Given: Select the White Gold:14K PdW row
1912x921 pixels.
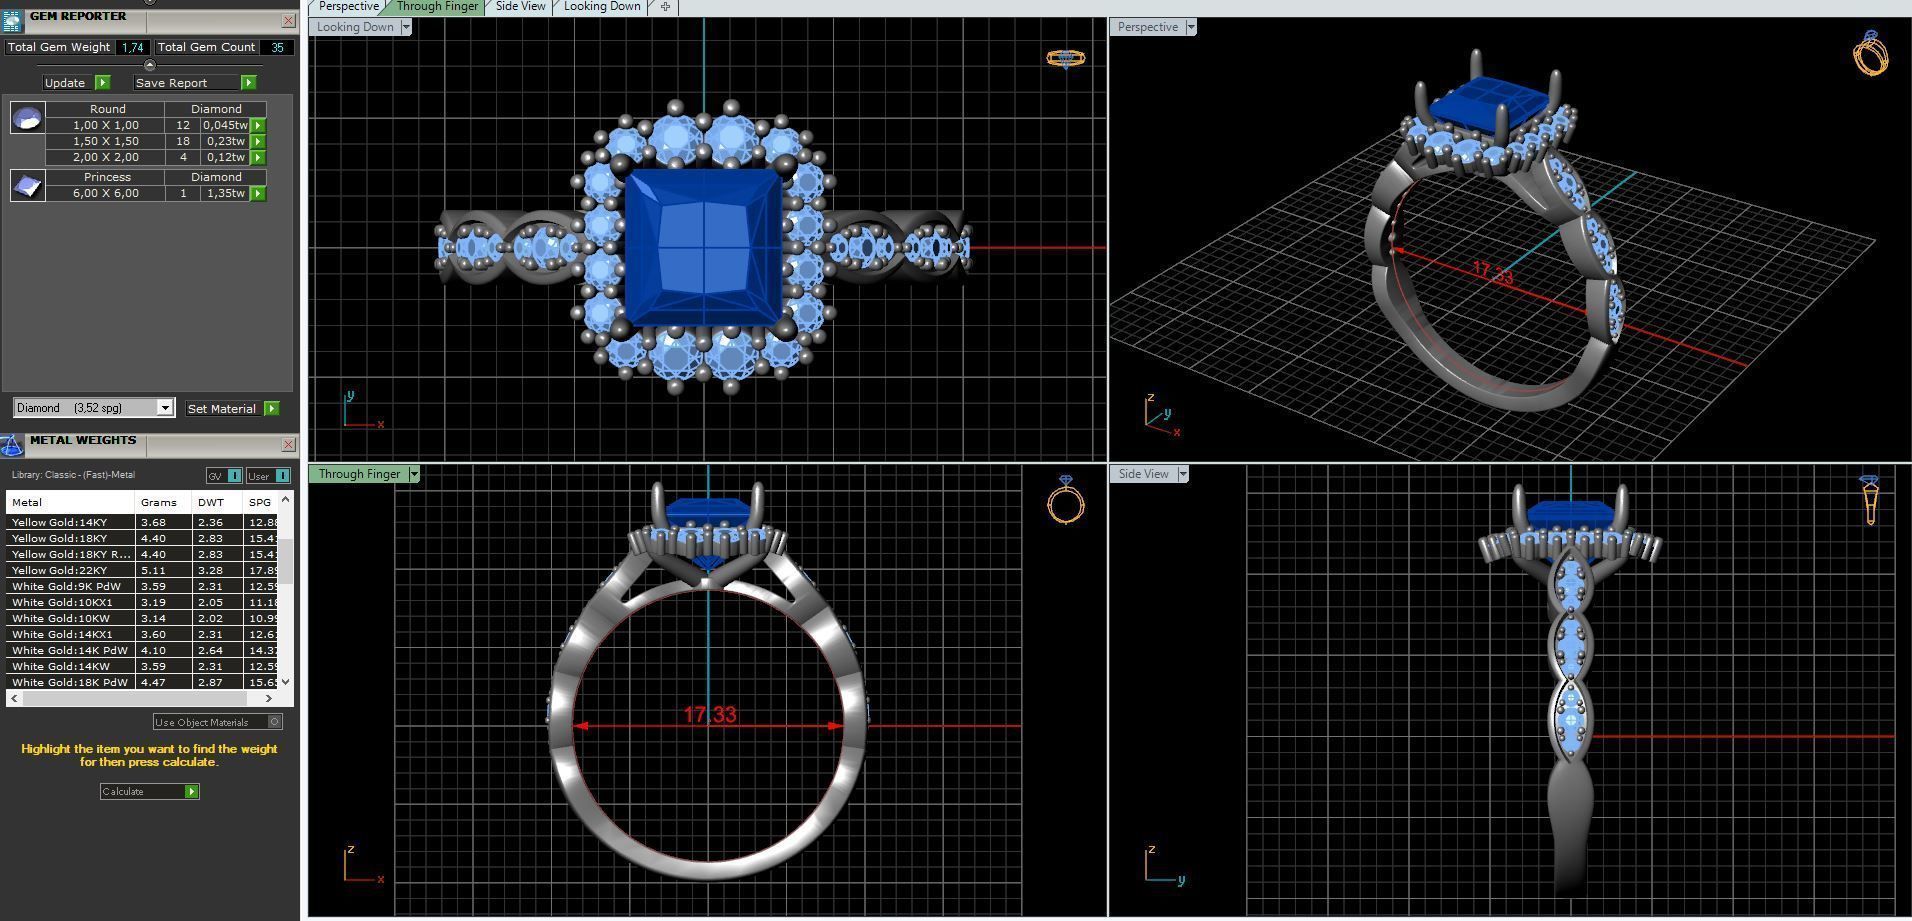Looking at the screenshot, I should (142, 650).
